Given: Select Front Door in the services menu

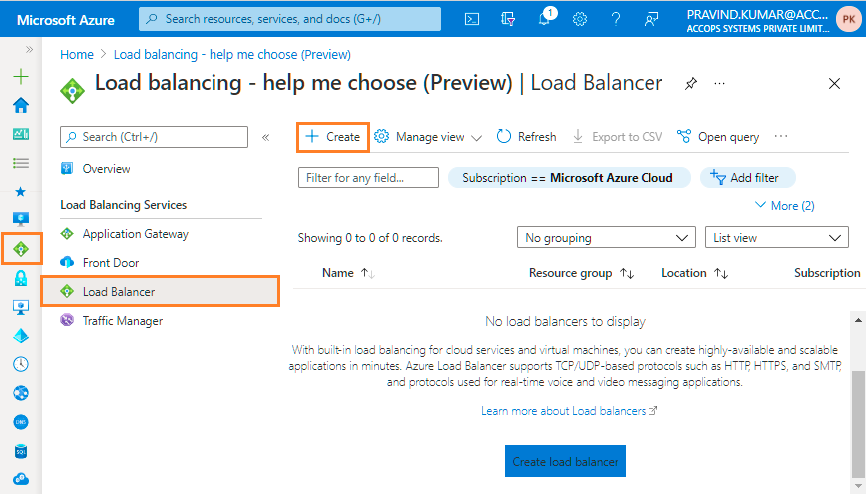Looking at the screenshot, I should point(110,263).
